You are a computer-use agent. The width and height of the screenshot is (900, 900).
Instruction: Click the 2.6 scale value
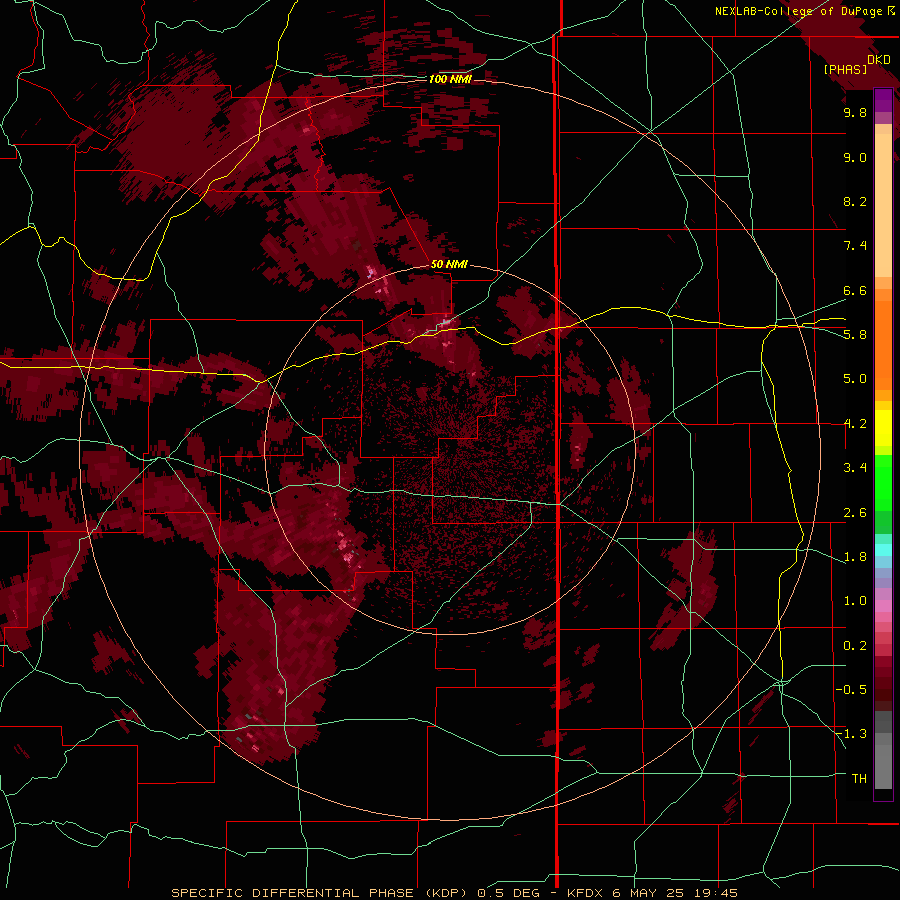(x=855, y=513)
